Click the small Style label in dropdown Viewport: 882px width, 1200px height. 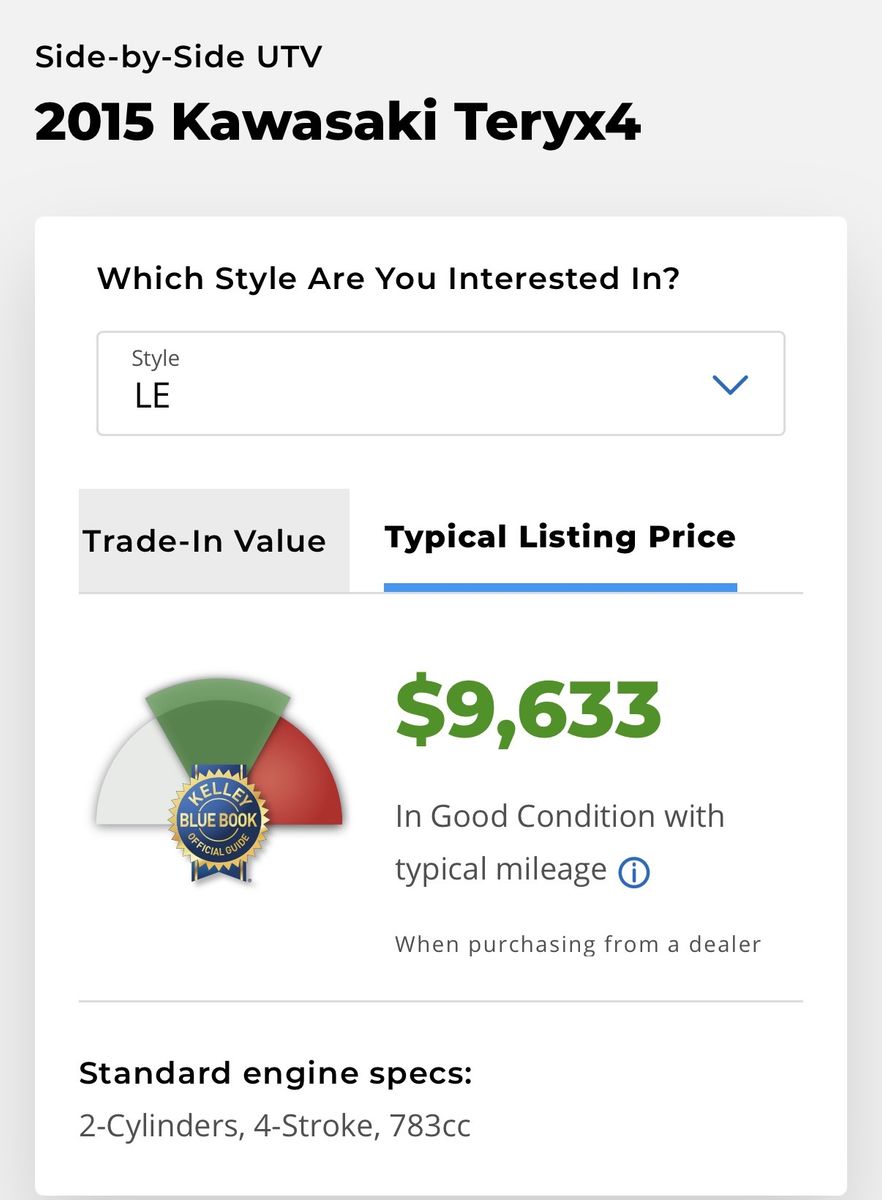(156, 358)
